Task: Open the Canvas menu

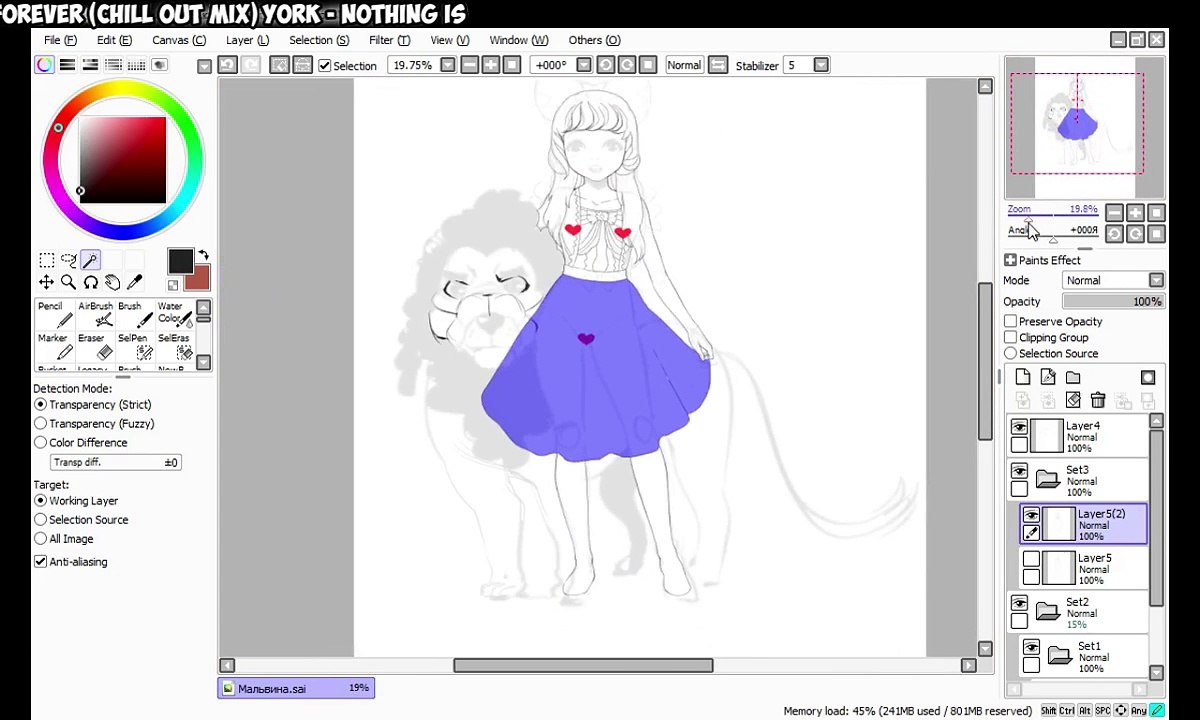Action: pos(179,40)
